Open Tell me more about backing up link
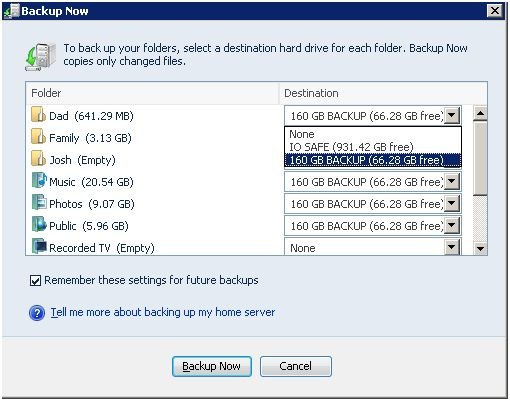 (163, 312)
